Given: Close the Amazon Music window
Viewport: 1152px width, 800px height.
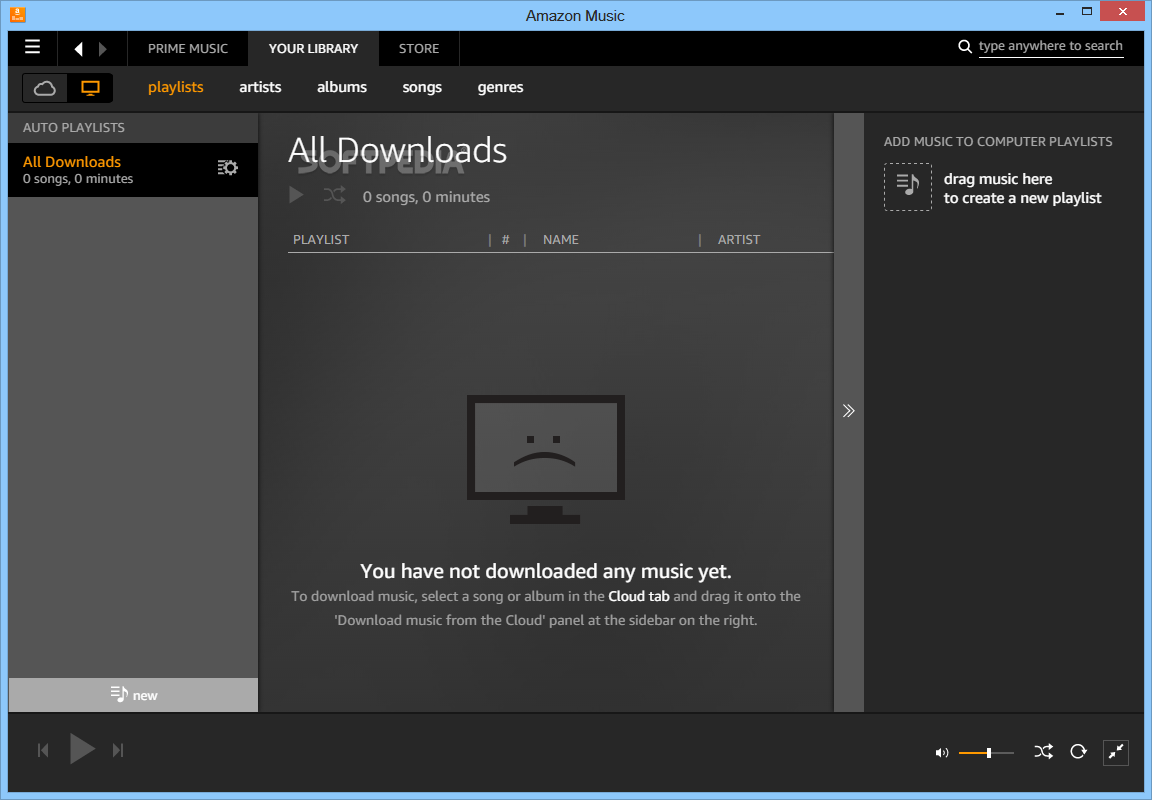Looking at the screenshot, I should [x=1122, y=11].
